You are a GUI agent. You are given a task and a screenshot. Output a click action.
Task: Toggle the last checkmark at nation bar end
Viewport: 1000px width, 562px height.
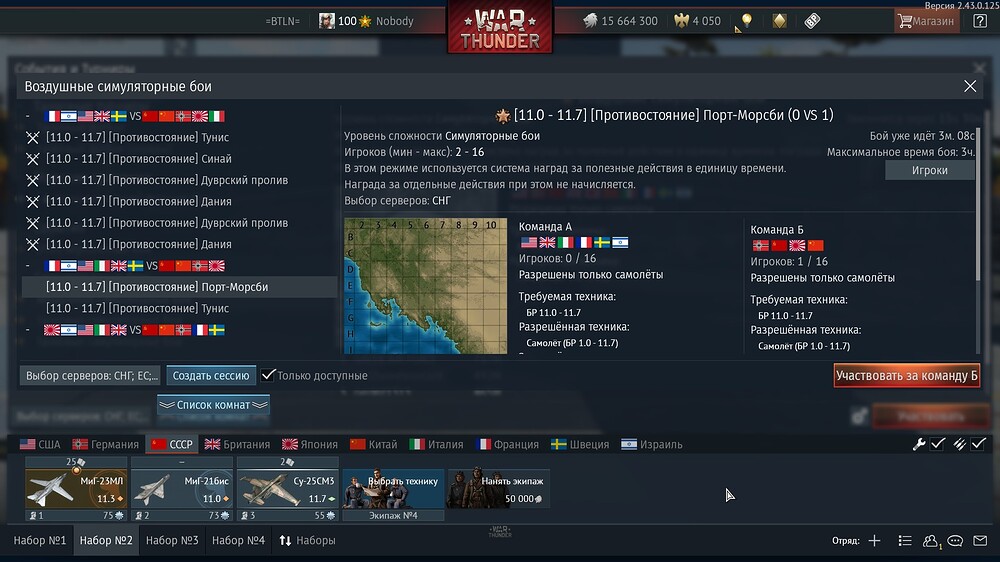(978, 443)
